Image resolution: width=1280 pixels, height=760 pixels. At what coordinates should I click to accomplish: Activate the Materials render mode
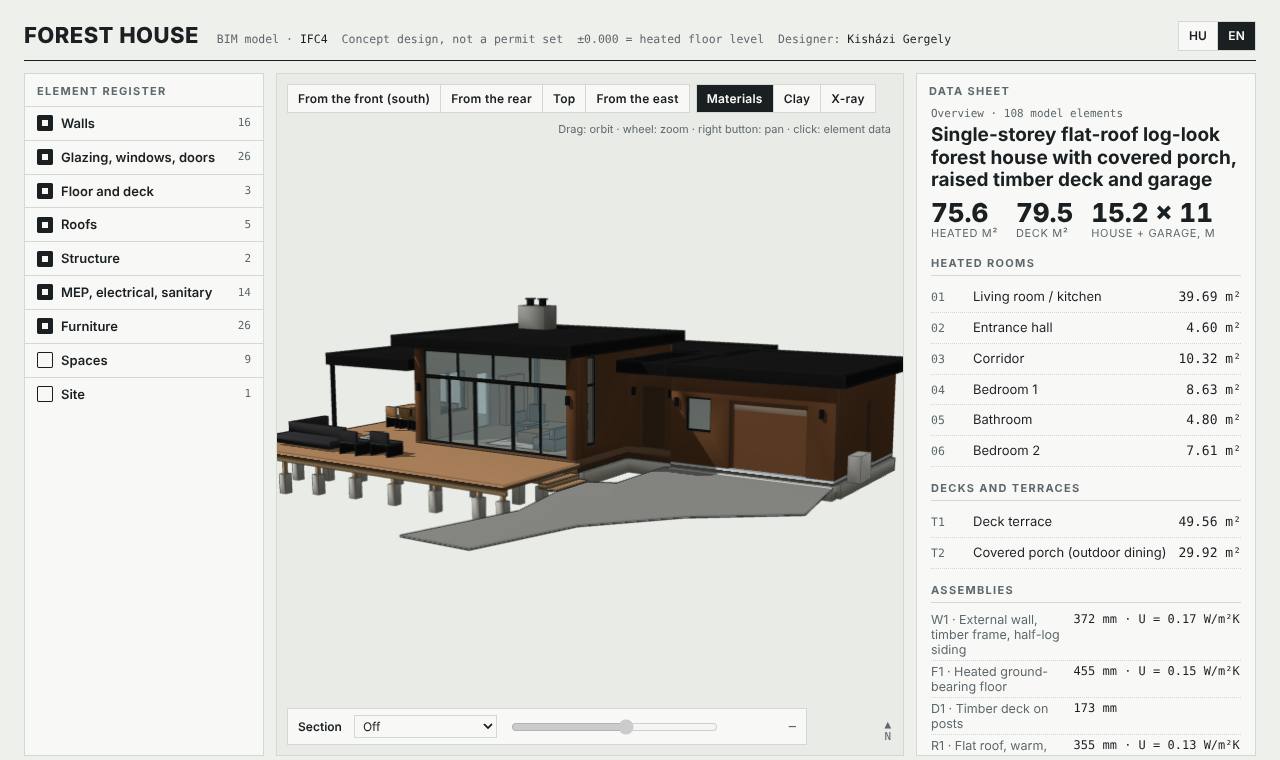point(734,99)
